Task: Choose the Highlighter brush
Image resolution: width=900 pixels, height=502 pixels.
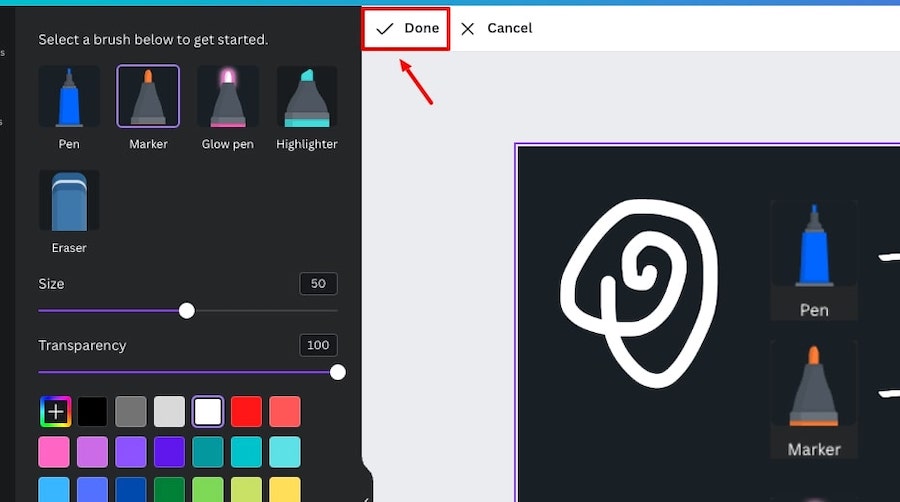Action: click(307, 96)
